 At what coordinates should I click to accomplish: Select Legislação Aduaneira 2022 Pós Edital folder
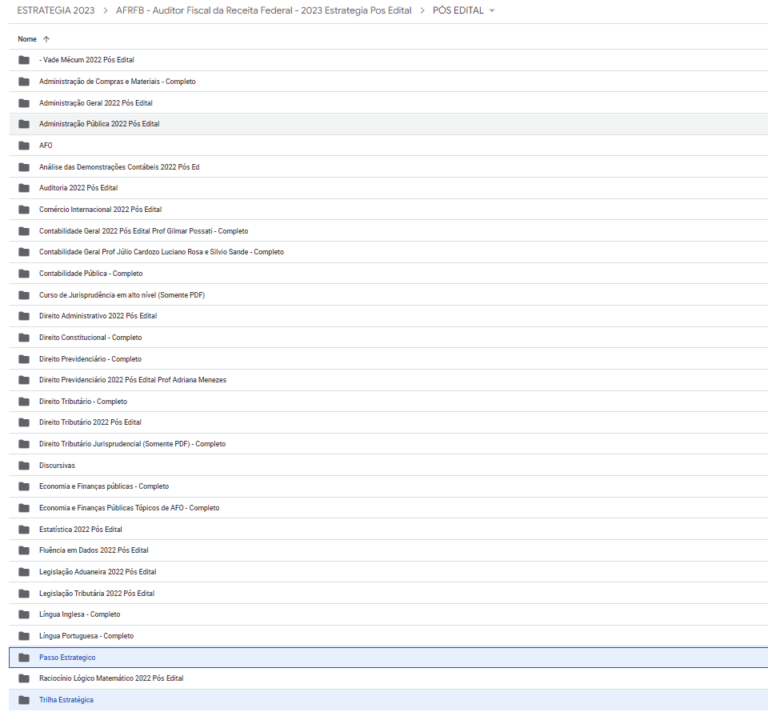tap(388, 572)
